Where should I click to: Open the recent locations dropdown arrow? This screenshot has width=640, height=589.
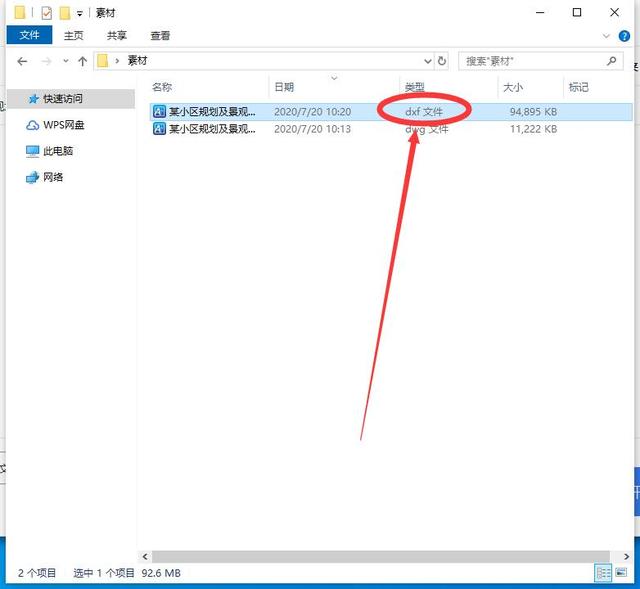(65, 61)
